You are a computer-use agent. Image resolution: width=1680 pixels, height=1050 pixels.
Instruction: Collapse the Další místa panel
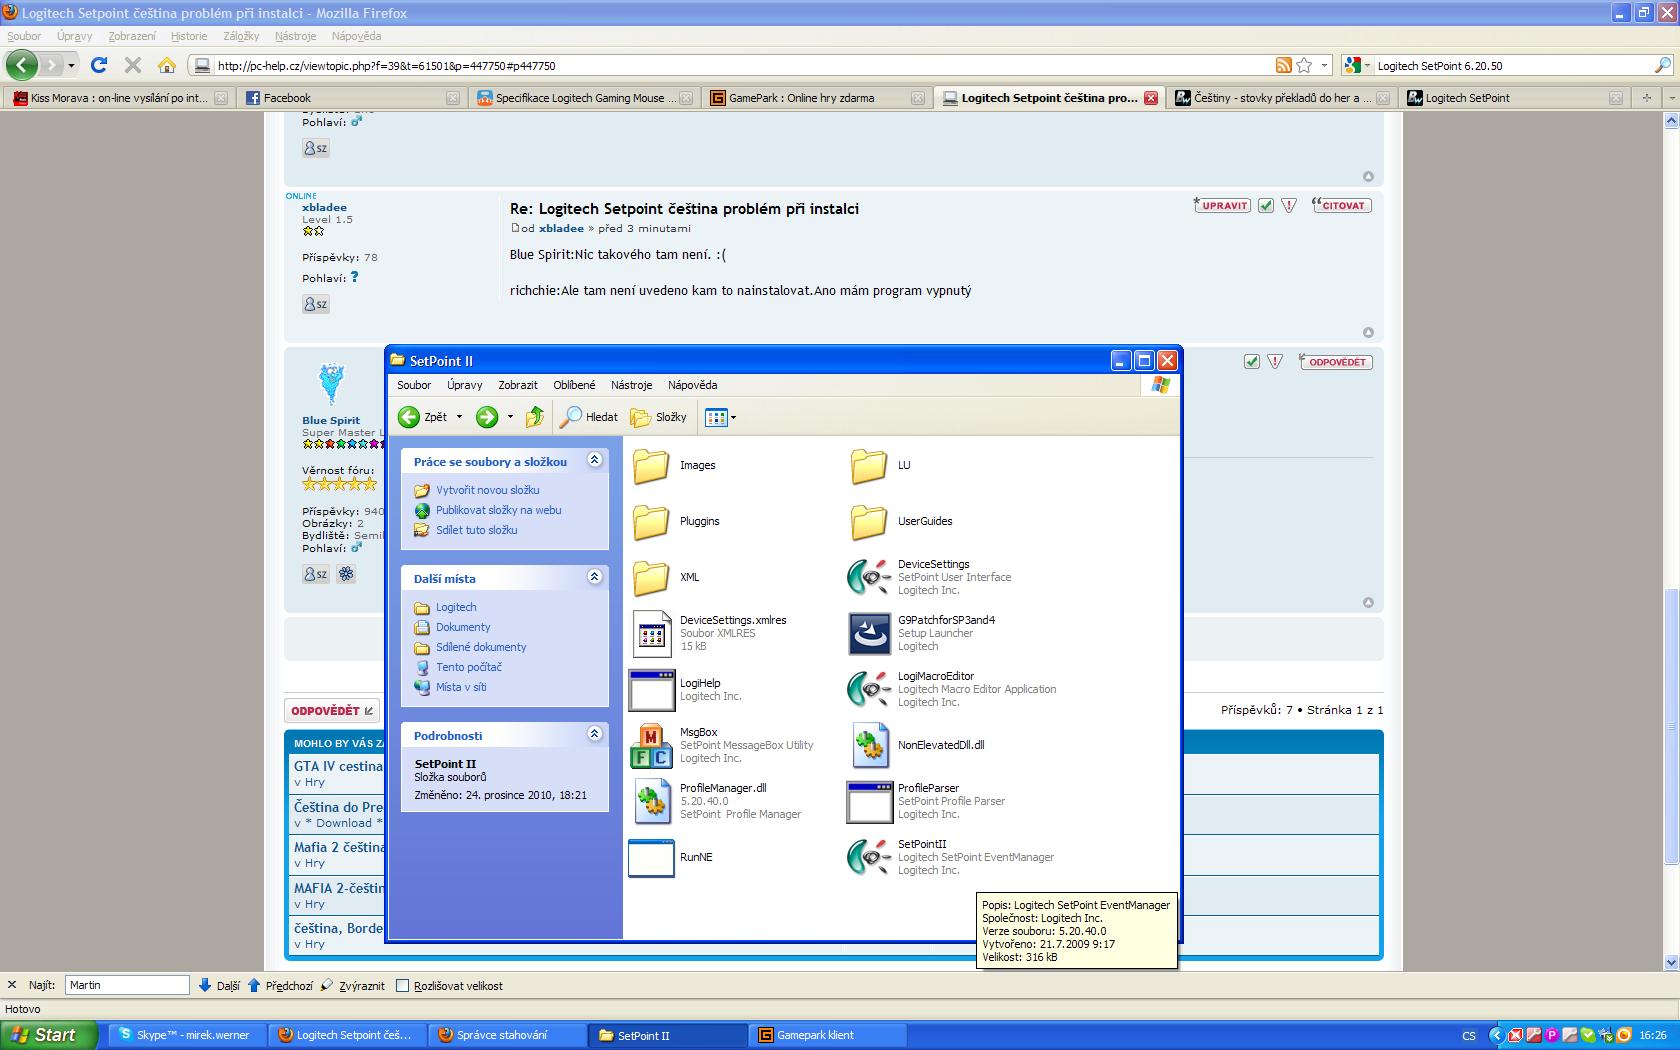(x=595, y=577)
